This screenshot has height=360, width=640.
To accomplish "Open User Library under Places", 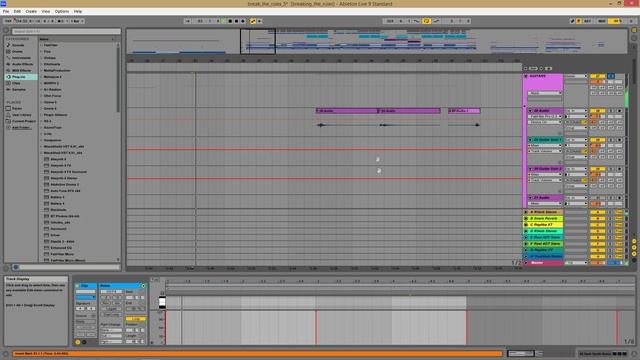I will point(21,115).
